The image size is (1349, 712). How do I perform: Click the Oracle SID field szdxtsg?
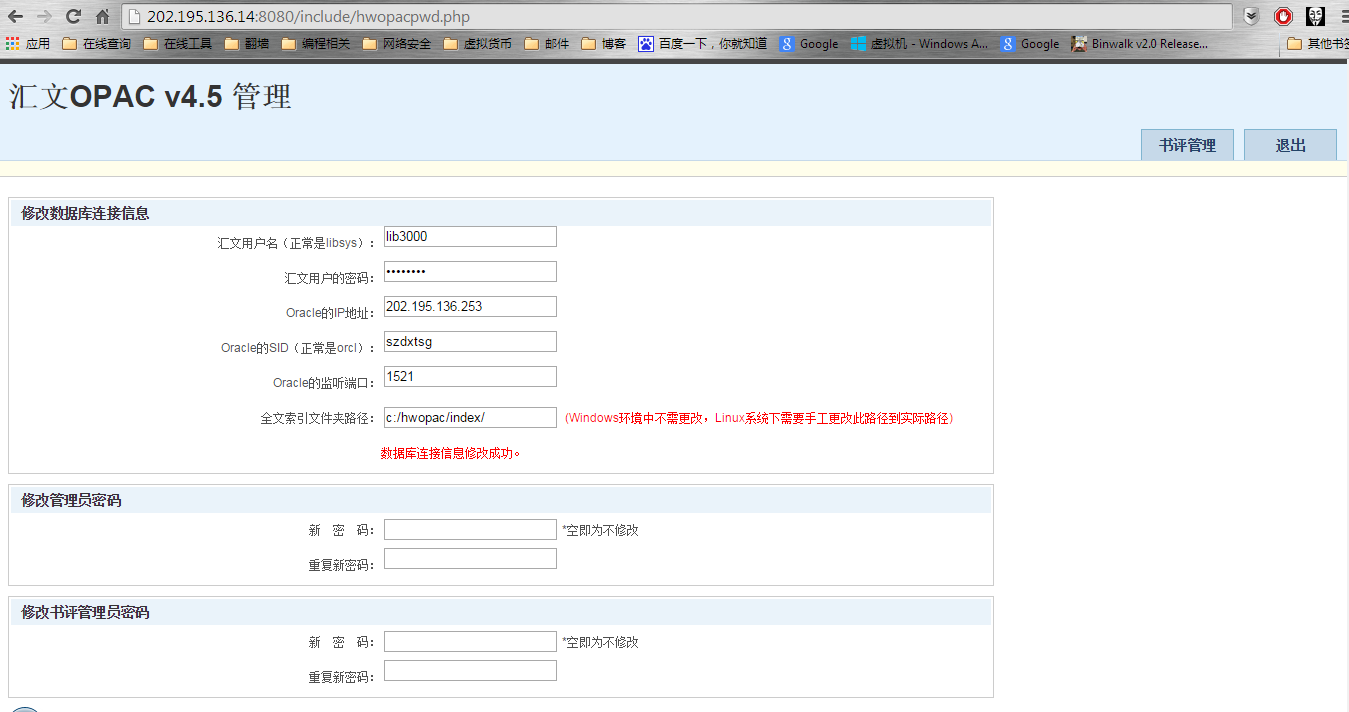tap(470, 342)
